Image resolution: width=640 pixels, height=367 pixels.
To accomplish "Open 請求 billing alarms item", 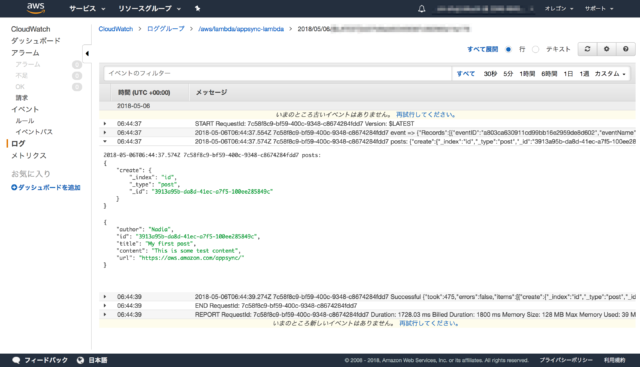I will coord(22,98).
